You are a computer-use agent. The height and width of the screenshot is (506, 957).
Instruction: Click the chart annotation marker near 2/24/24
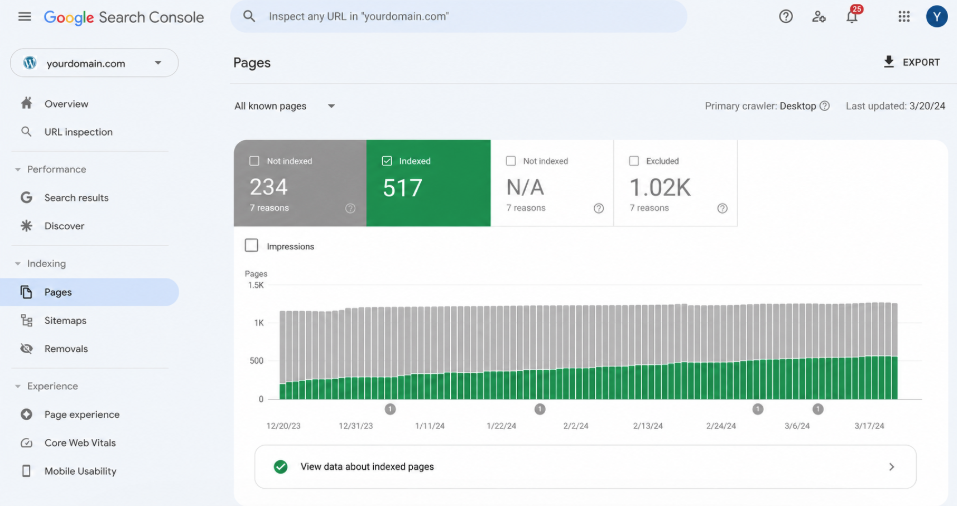(x=757, y=409)
